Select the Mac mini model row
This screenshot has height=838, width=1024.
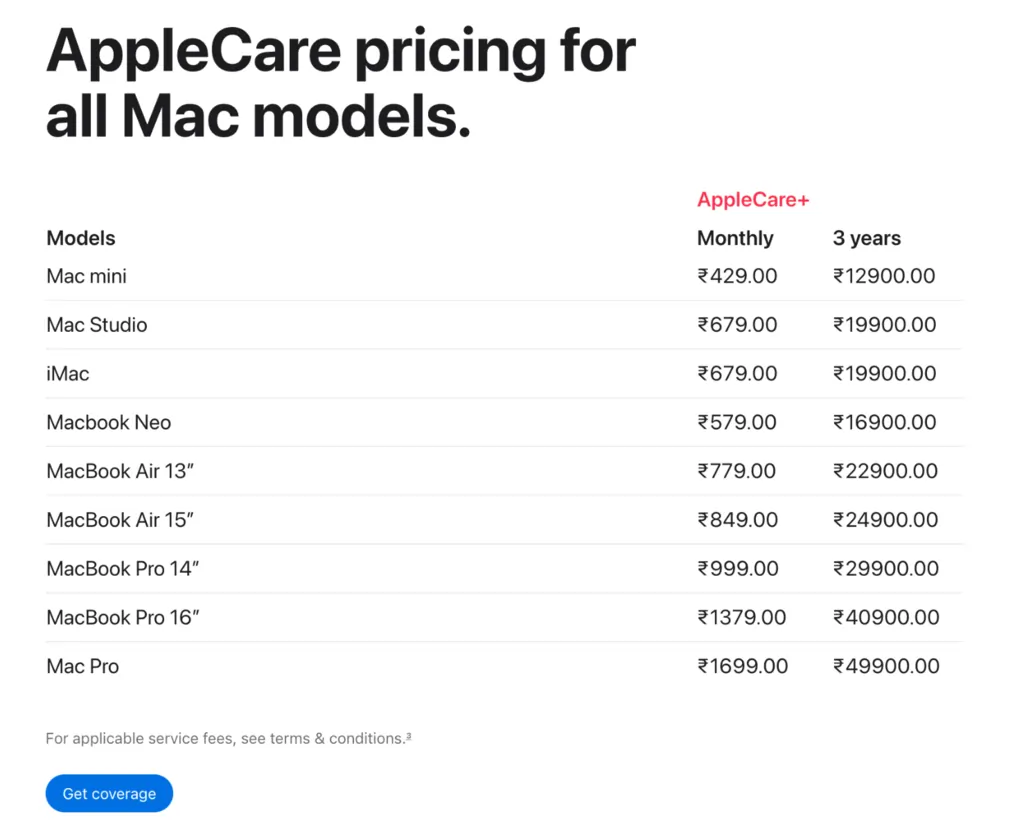pos(504,276)
